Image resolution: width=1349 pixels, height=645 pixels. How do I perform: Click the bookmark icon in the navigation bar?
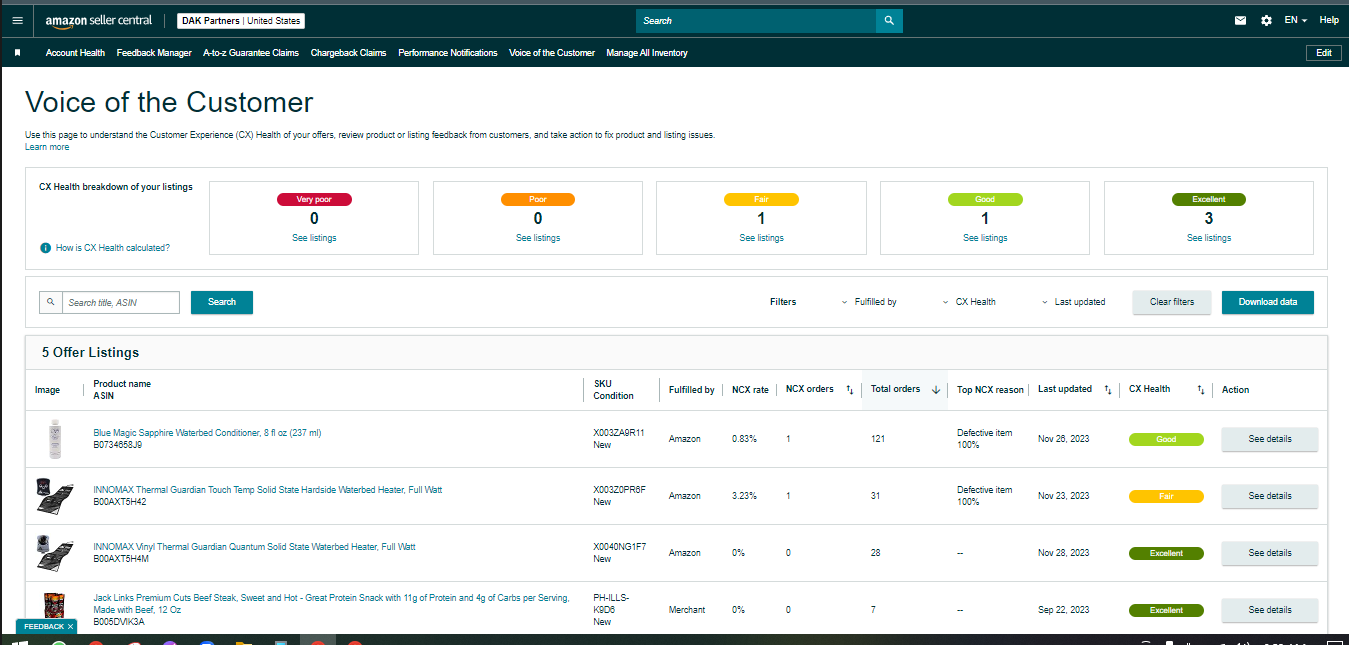tap(17, 53)
